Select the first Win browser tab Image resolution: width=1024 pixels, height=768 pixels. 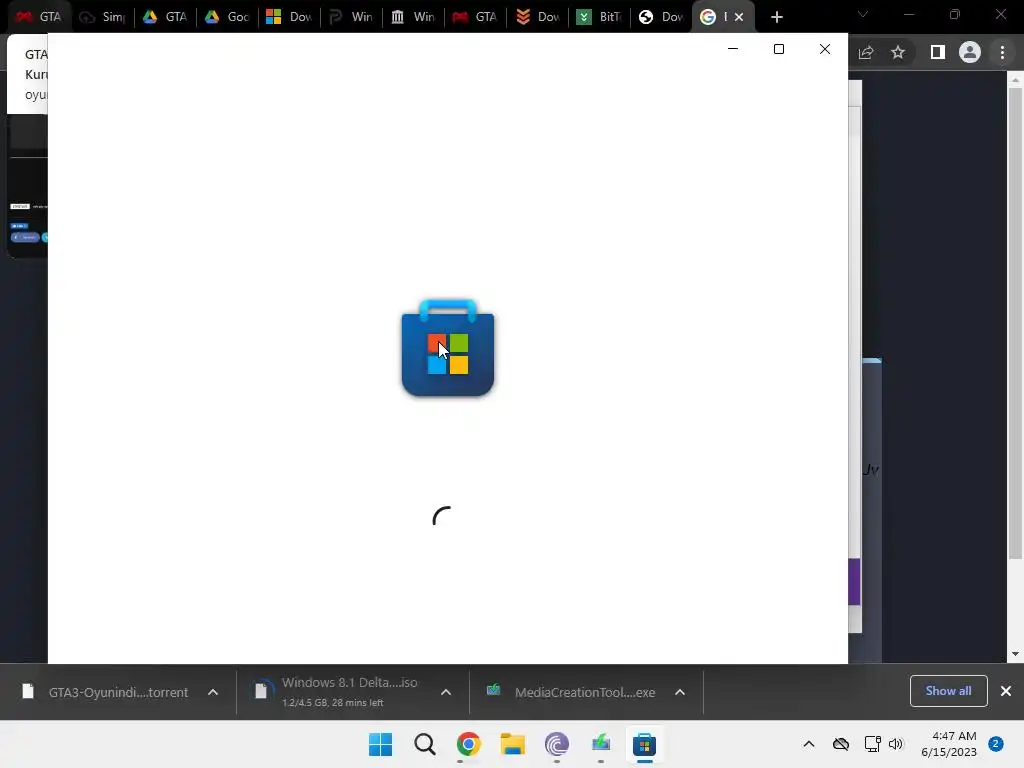[x=351, y=17]
